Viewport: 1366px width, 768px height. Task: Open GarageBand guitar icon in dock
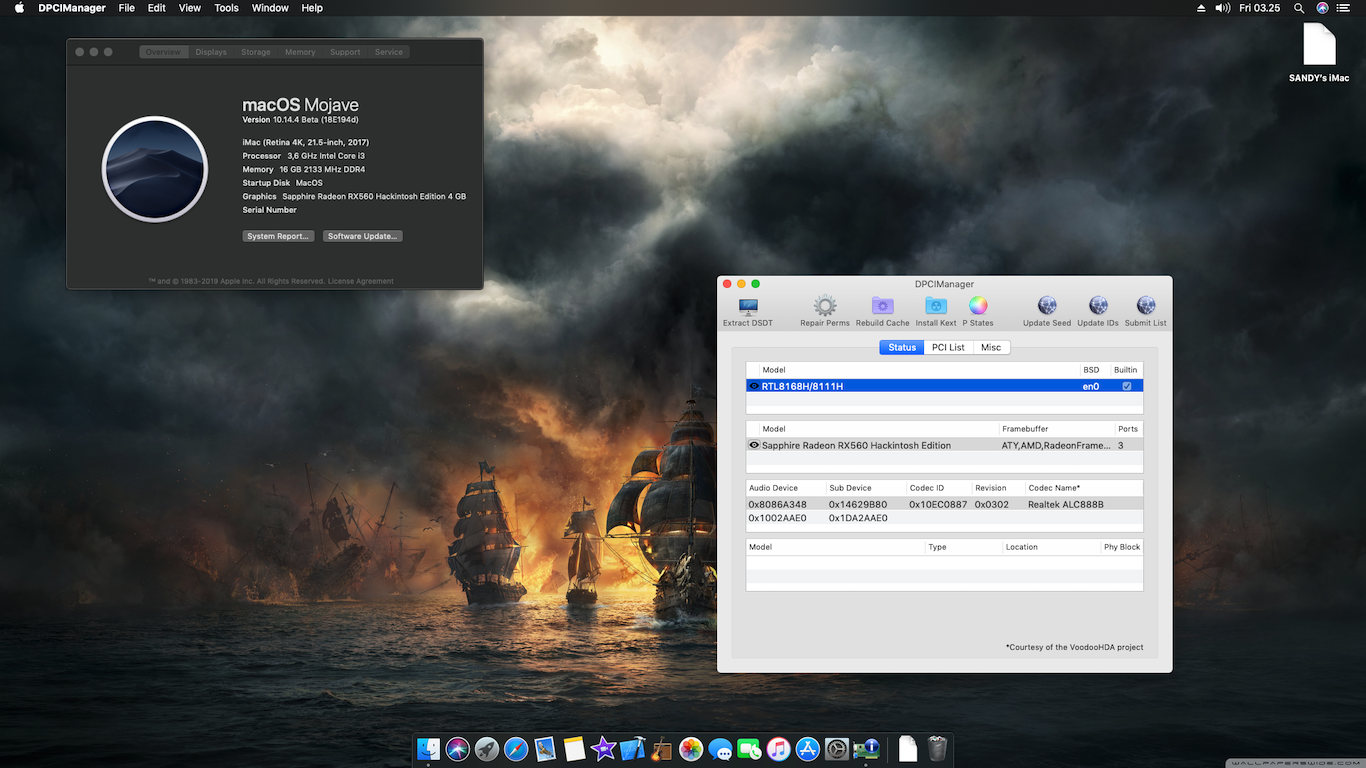point(661,749)
